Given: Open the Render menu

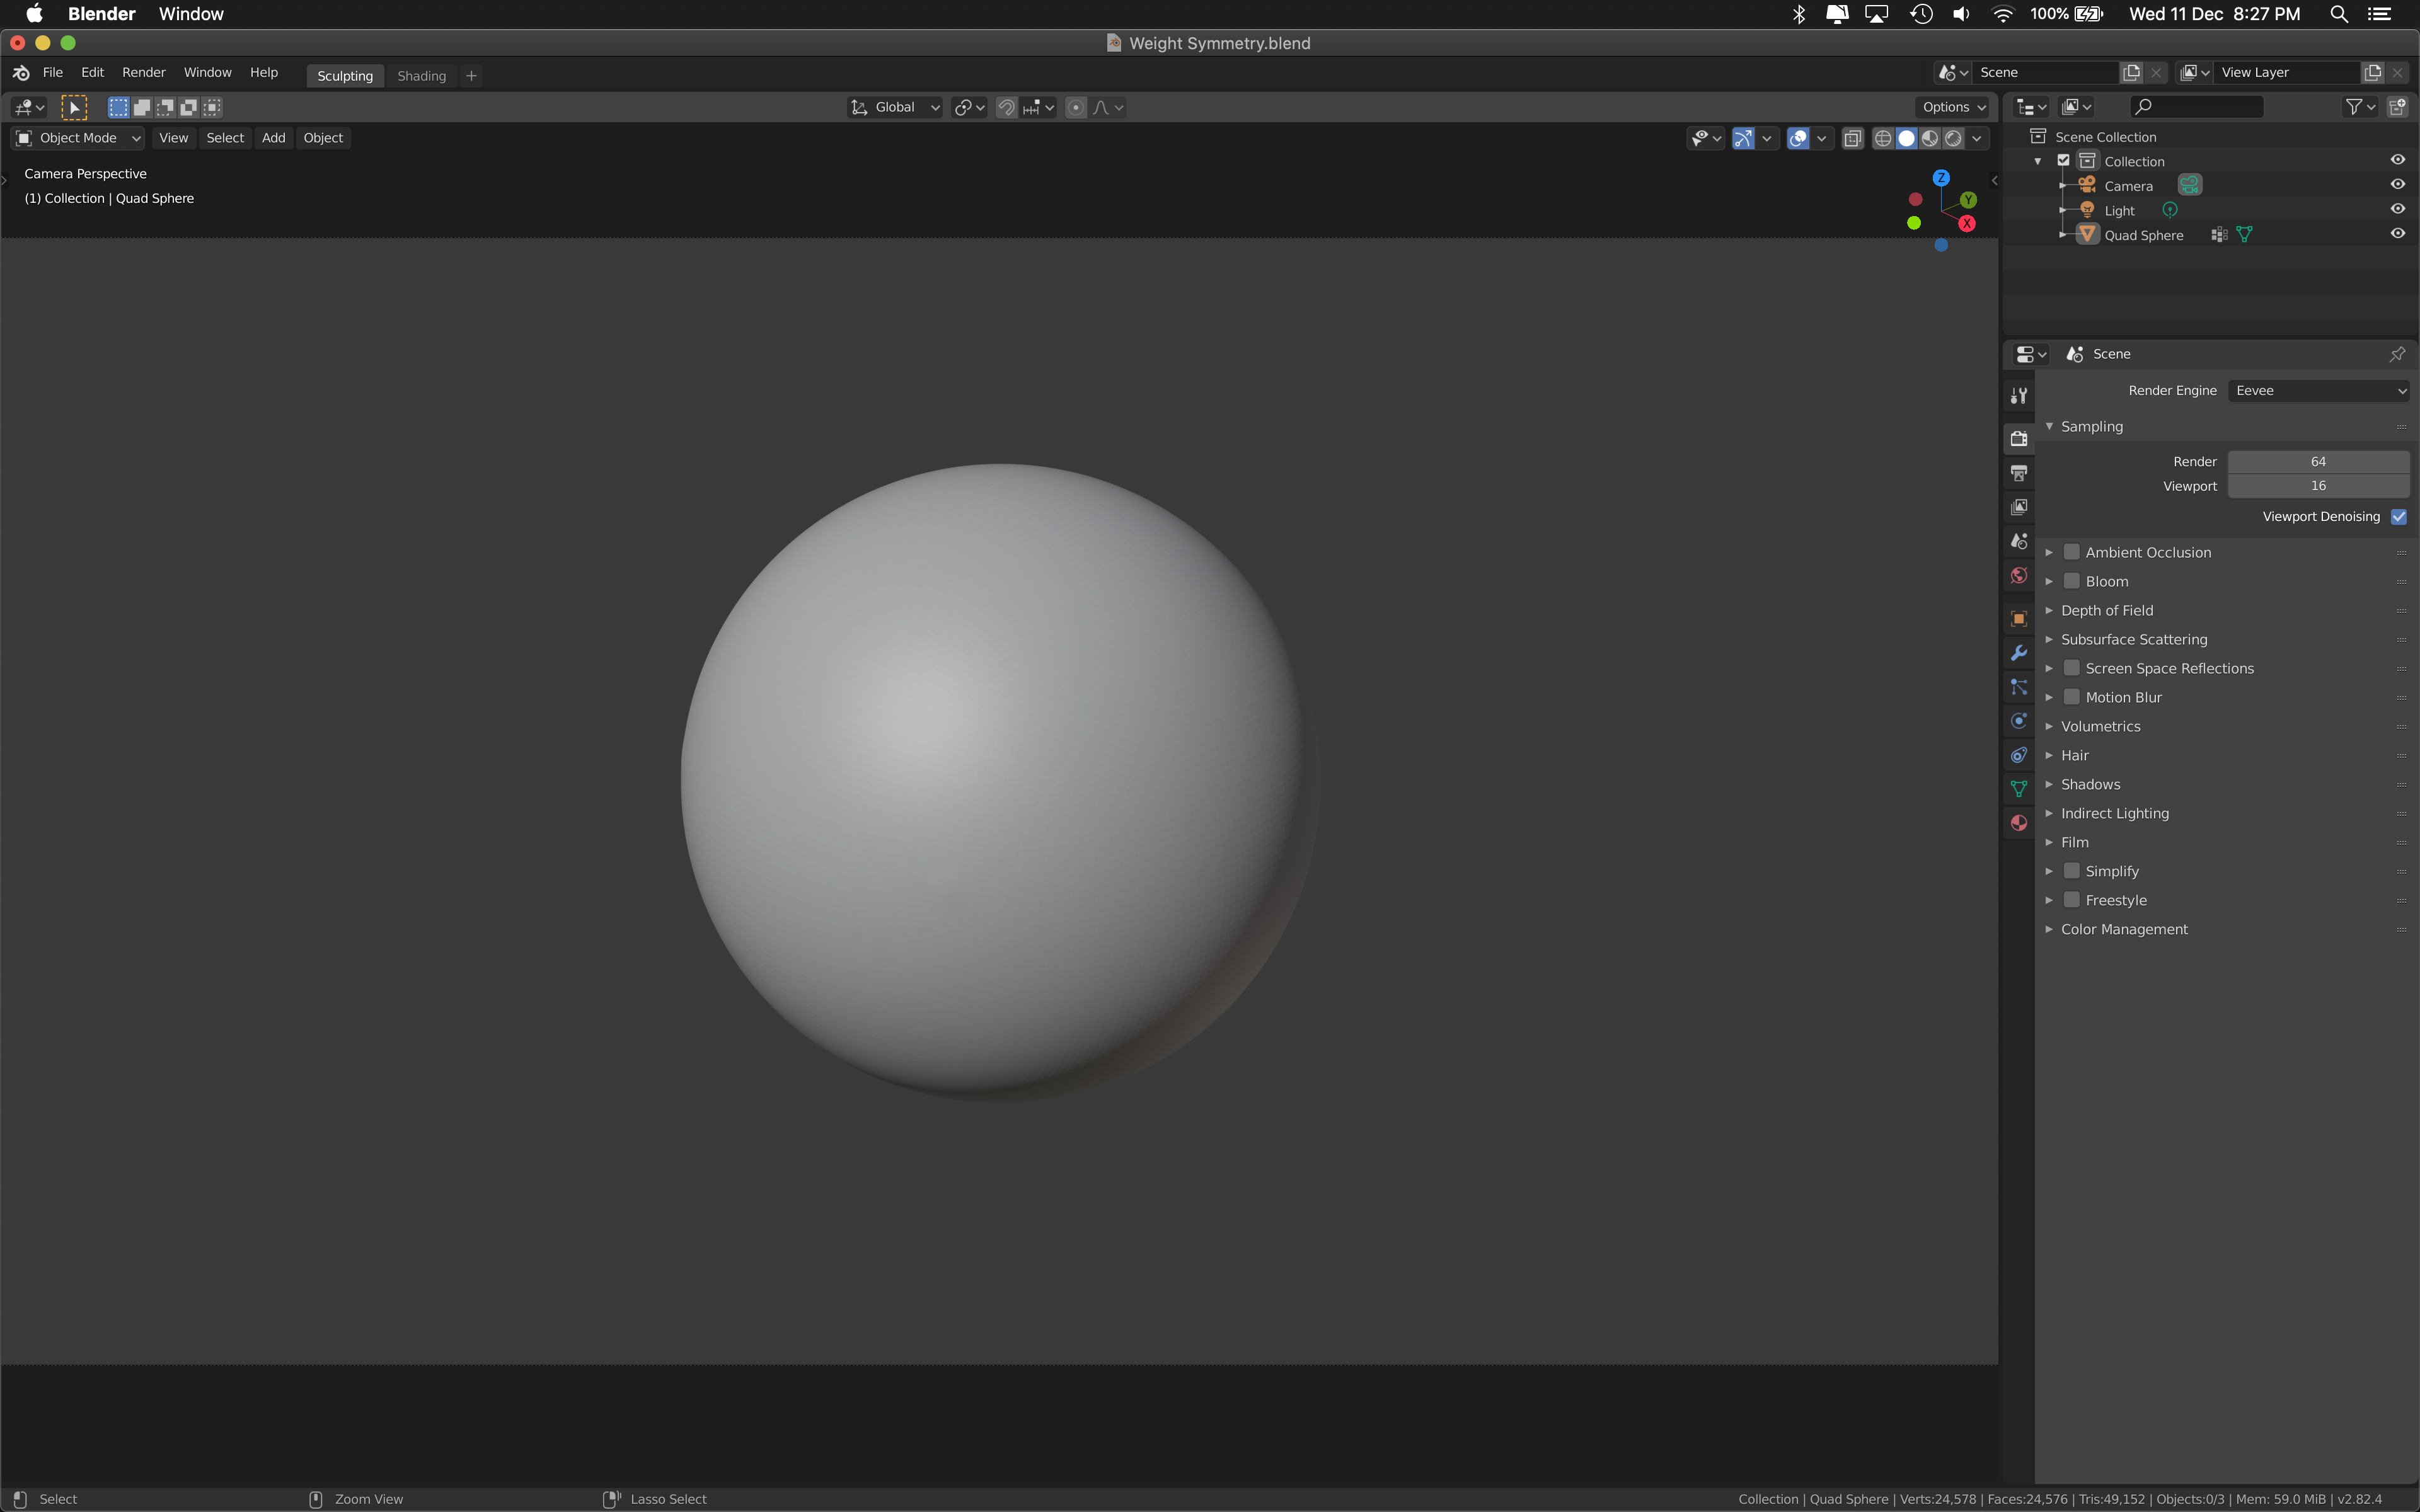Looking at the screenshot, I should 144,72.
